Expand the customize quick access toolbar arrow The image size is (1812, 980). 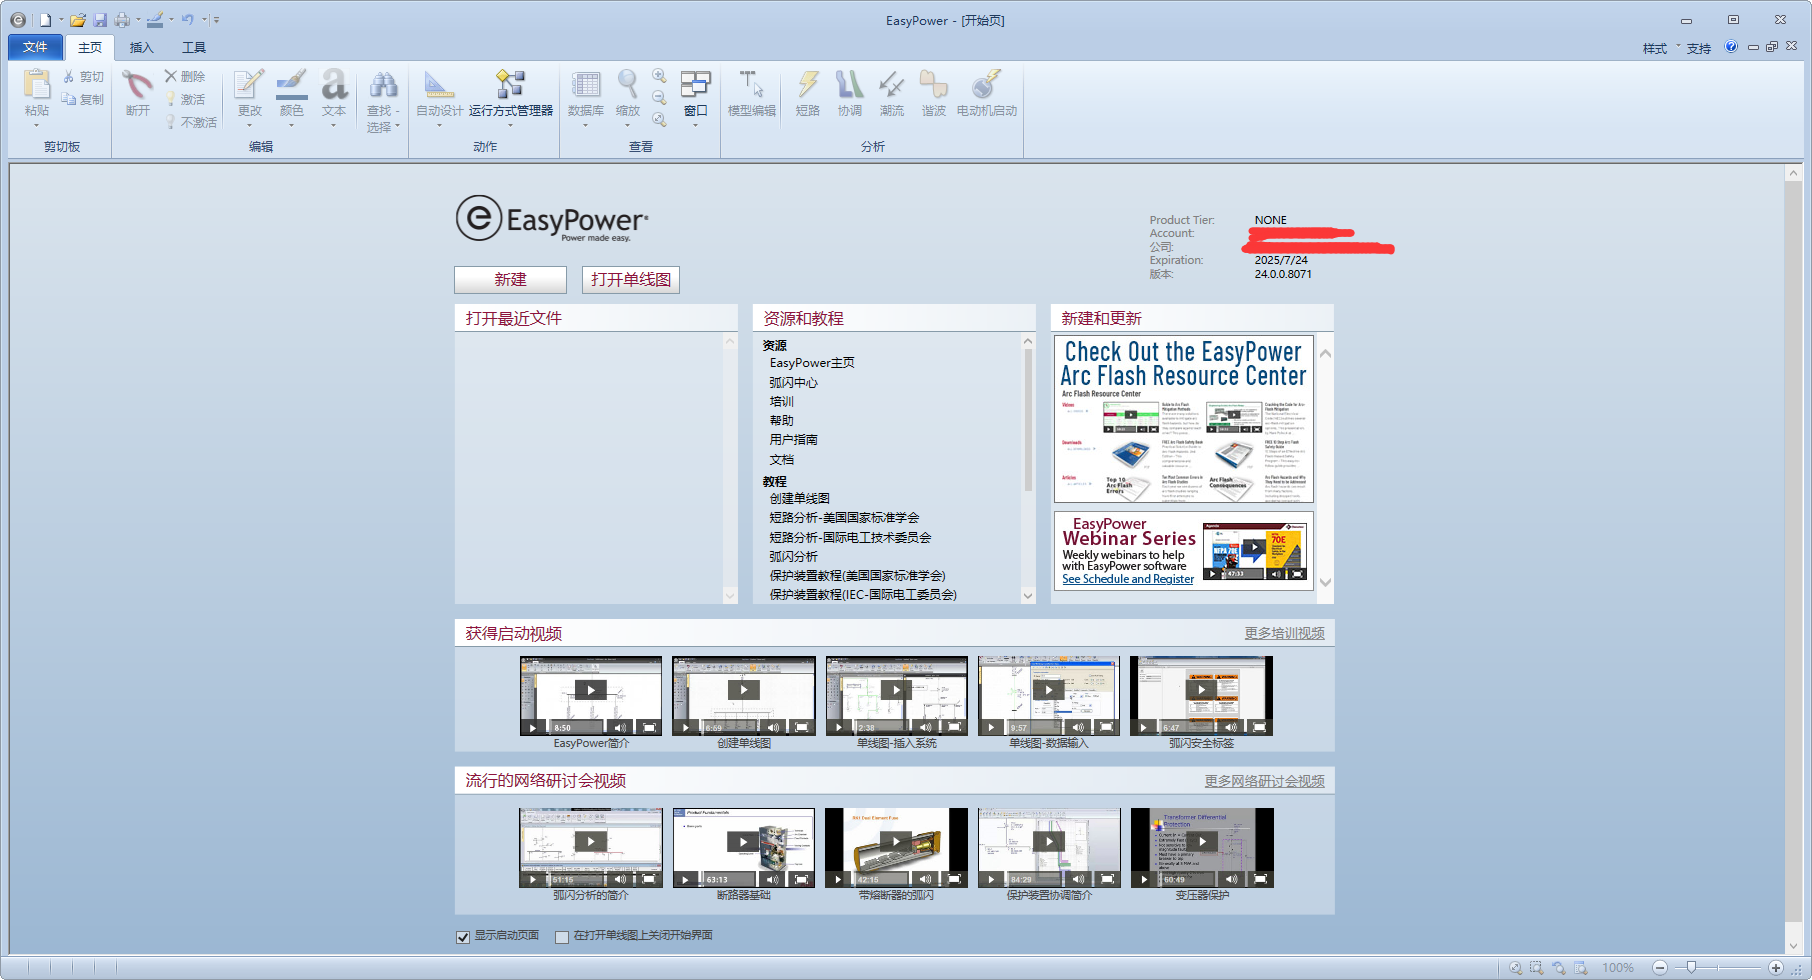216,20
